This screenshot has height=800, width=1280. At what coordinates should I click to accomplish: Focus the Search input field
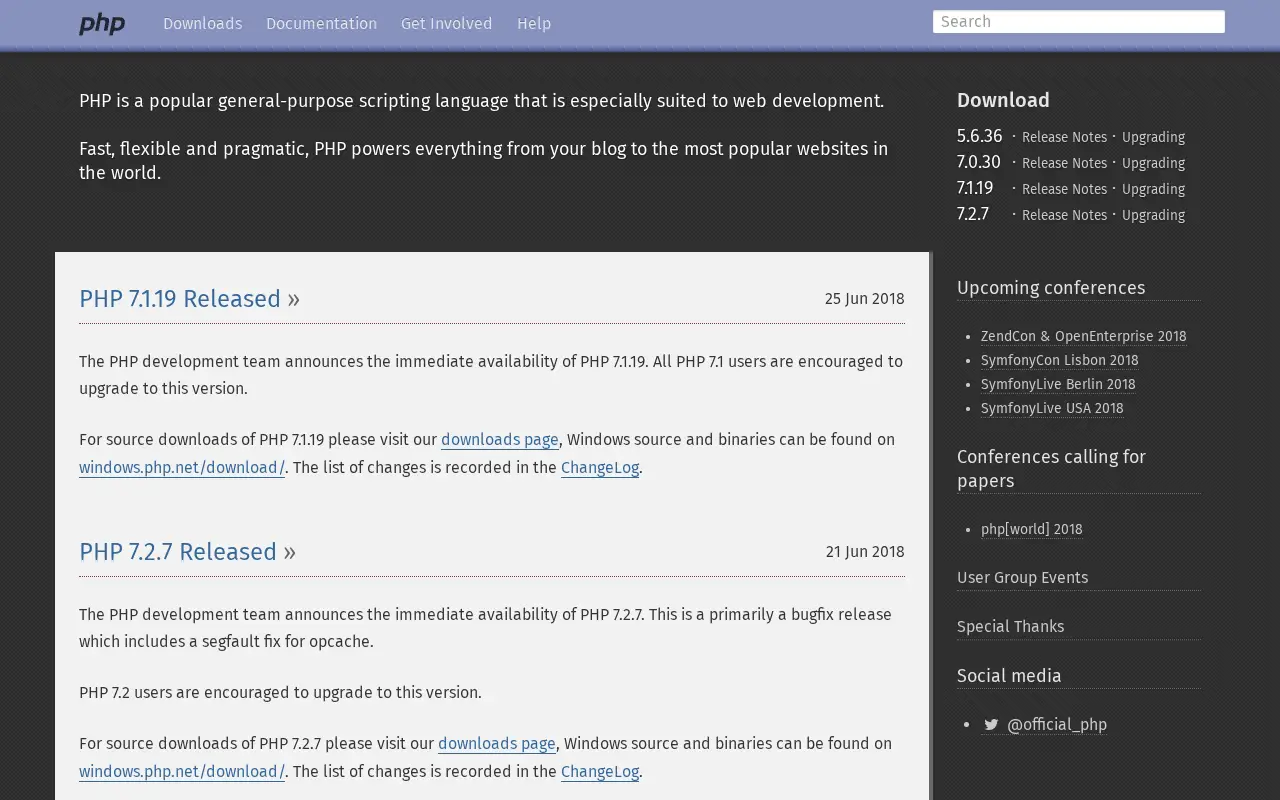[1079, 22]
